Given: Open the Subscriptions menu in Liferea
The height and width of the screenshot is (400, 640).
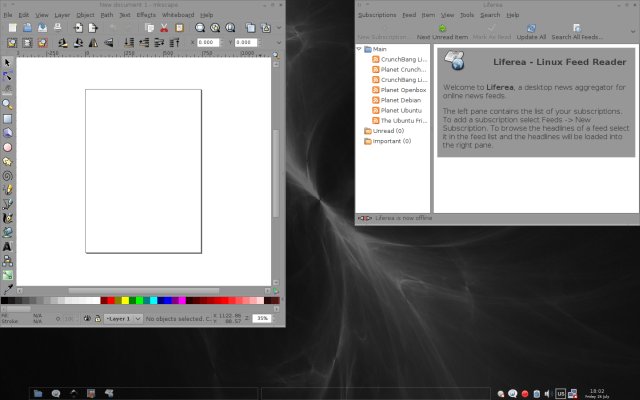Looking at the screenshot, I should point(377,15).
